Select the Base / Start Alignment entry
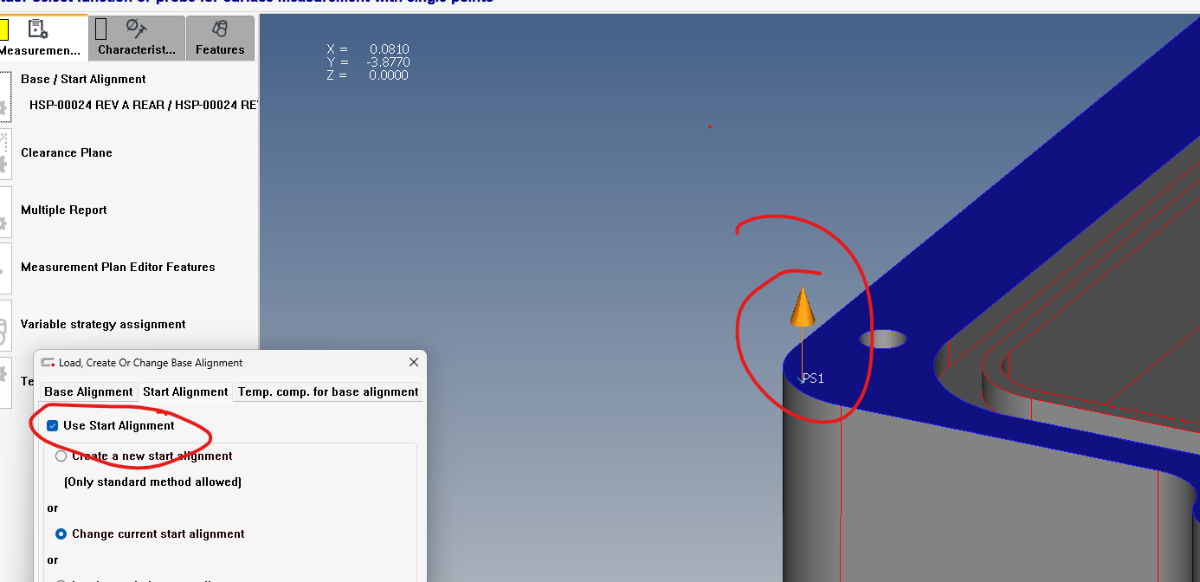Viewport: 1200px width, 582px height. (x=83, y=79)
